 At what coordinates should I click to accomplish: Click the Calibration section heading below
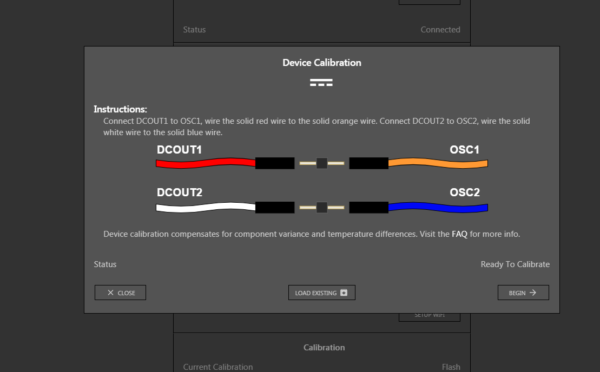click(324, 348)
